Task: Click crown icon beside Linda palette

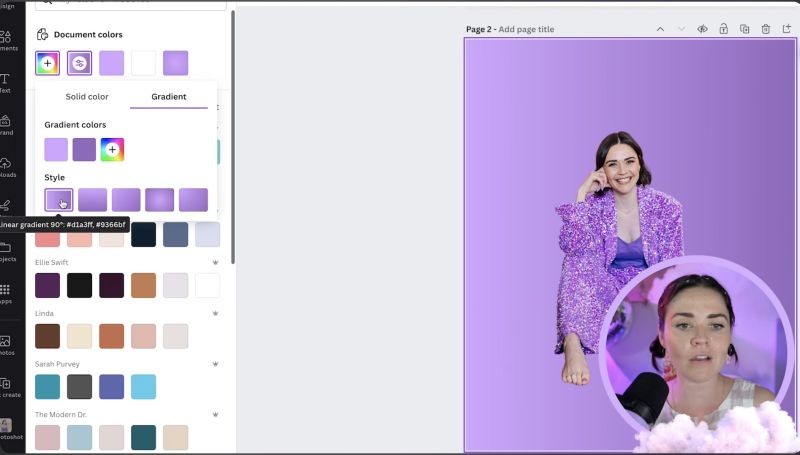Action: coord(215,313)
